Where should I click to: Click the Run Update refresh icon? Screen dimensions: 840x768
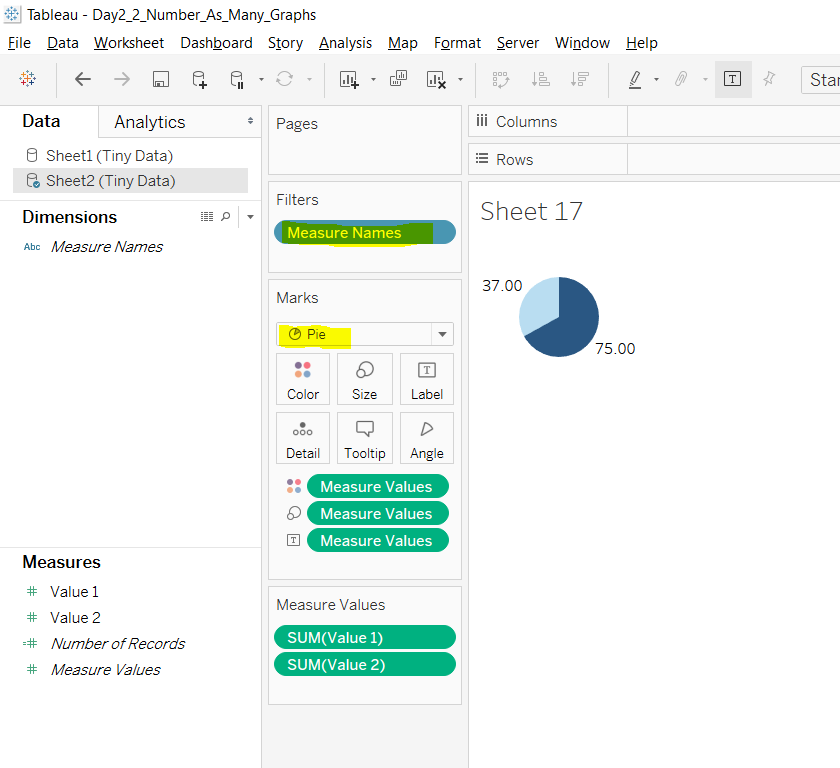point(284,79)
